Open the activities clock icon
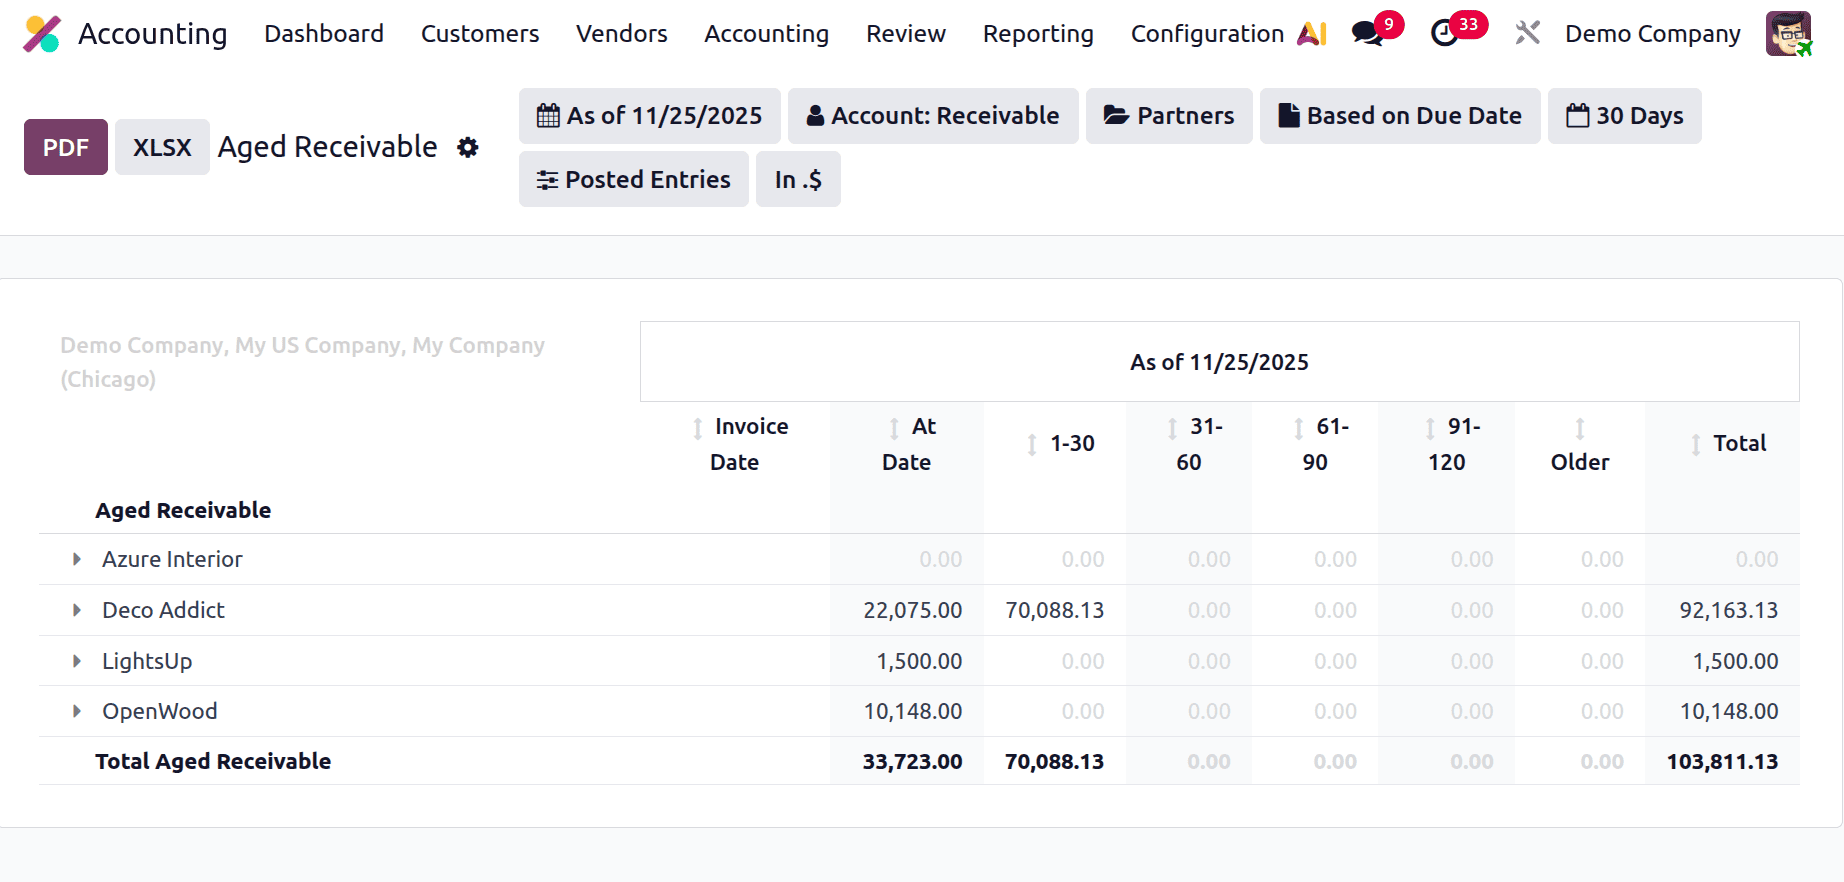Viewport: 1844px width, 882px height. 1444,34
